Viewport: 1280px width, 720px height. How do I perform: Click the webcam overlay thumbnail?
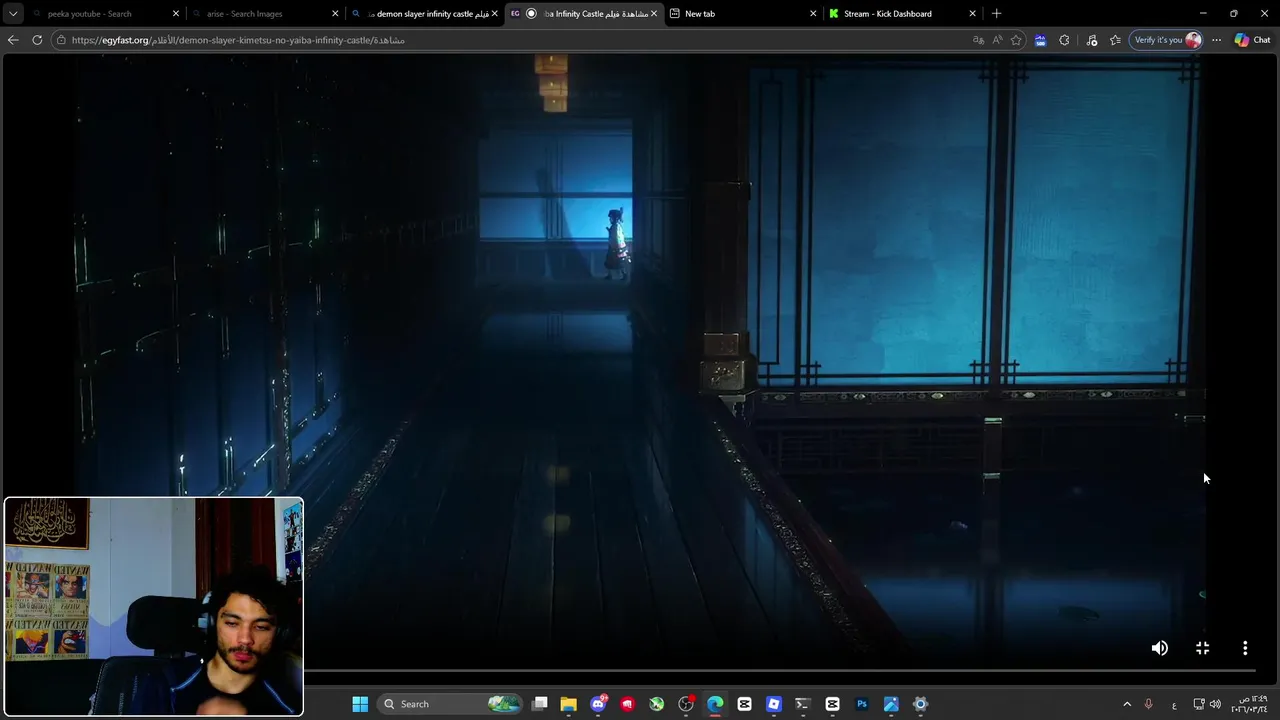(153, 607)
